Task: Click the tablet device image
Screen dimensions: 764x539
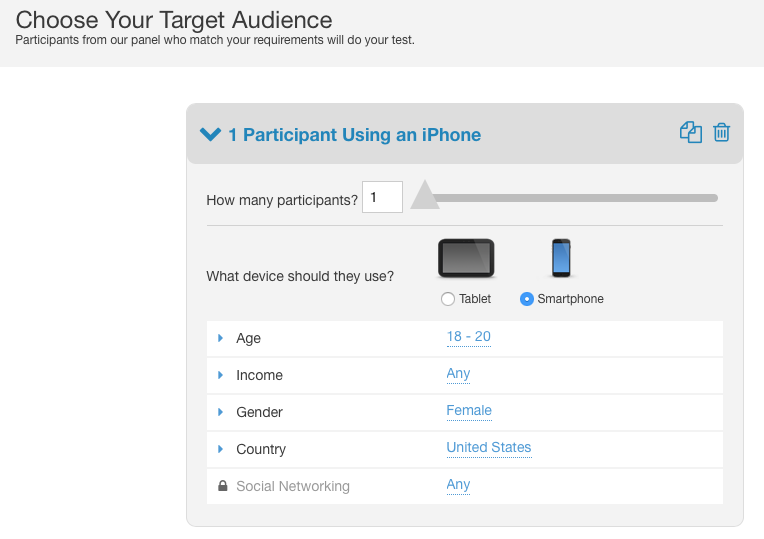Action: pos(466,258)
